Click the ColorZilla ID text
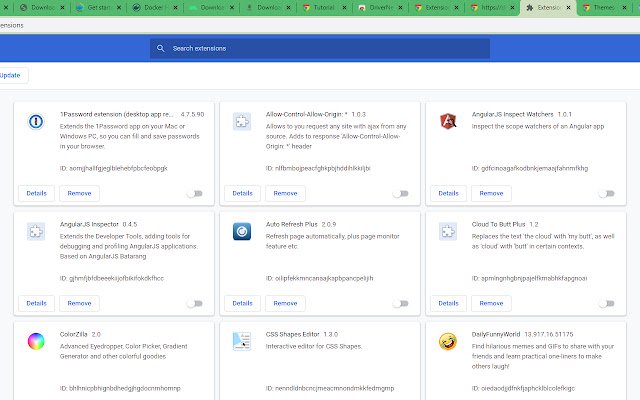The image size is (640, 400). point(120,388)
